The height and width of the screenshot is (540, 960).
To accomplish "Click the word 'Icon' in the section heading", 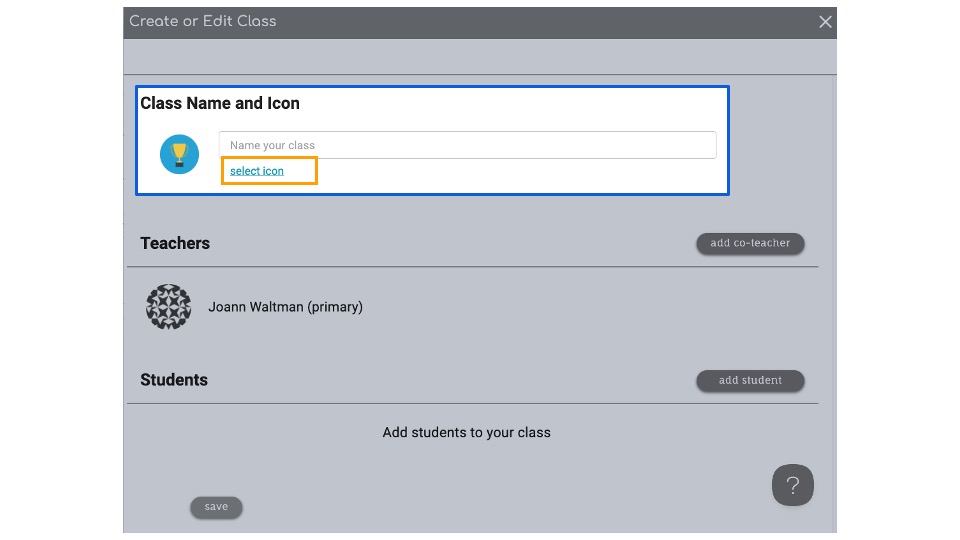I will 283,103.
